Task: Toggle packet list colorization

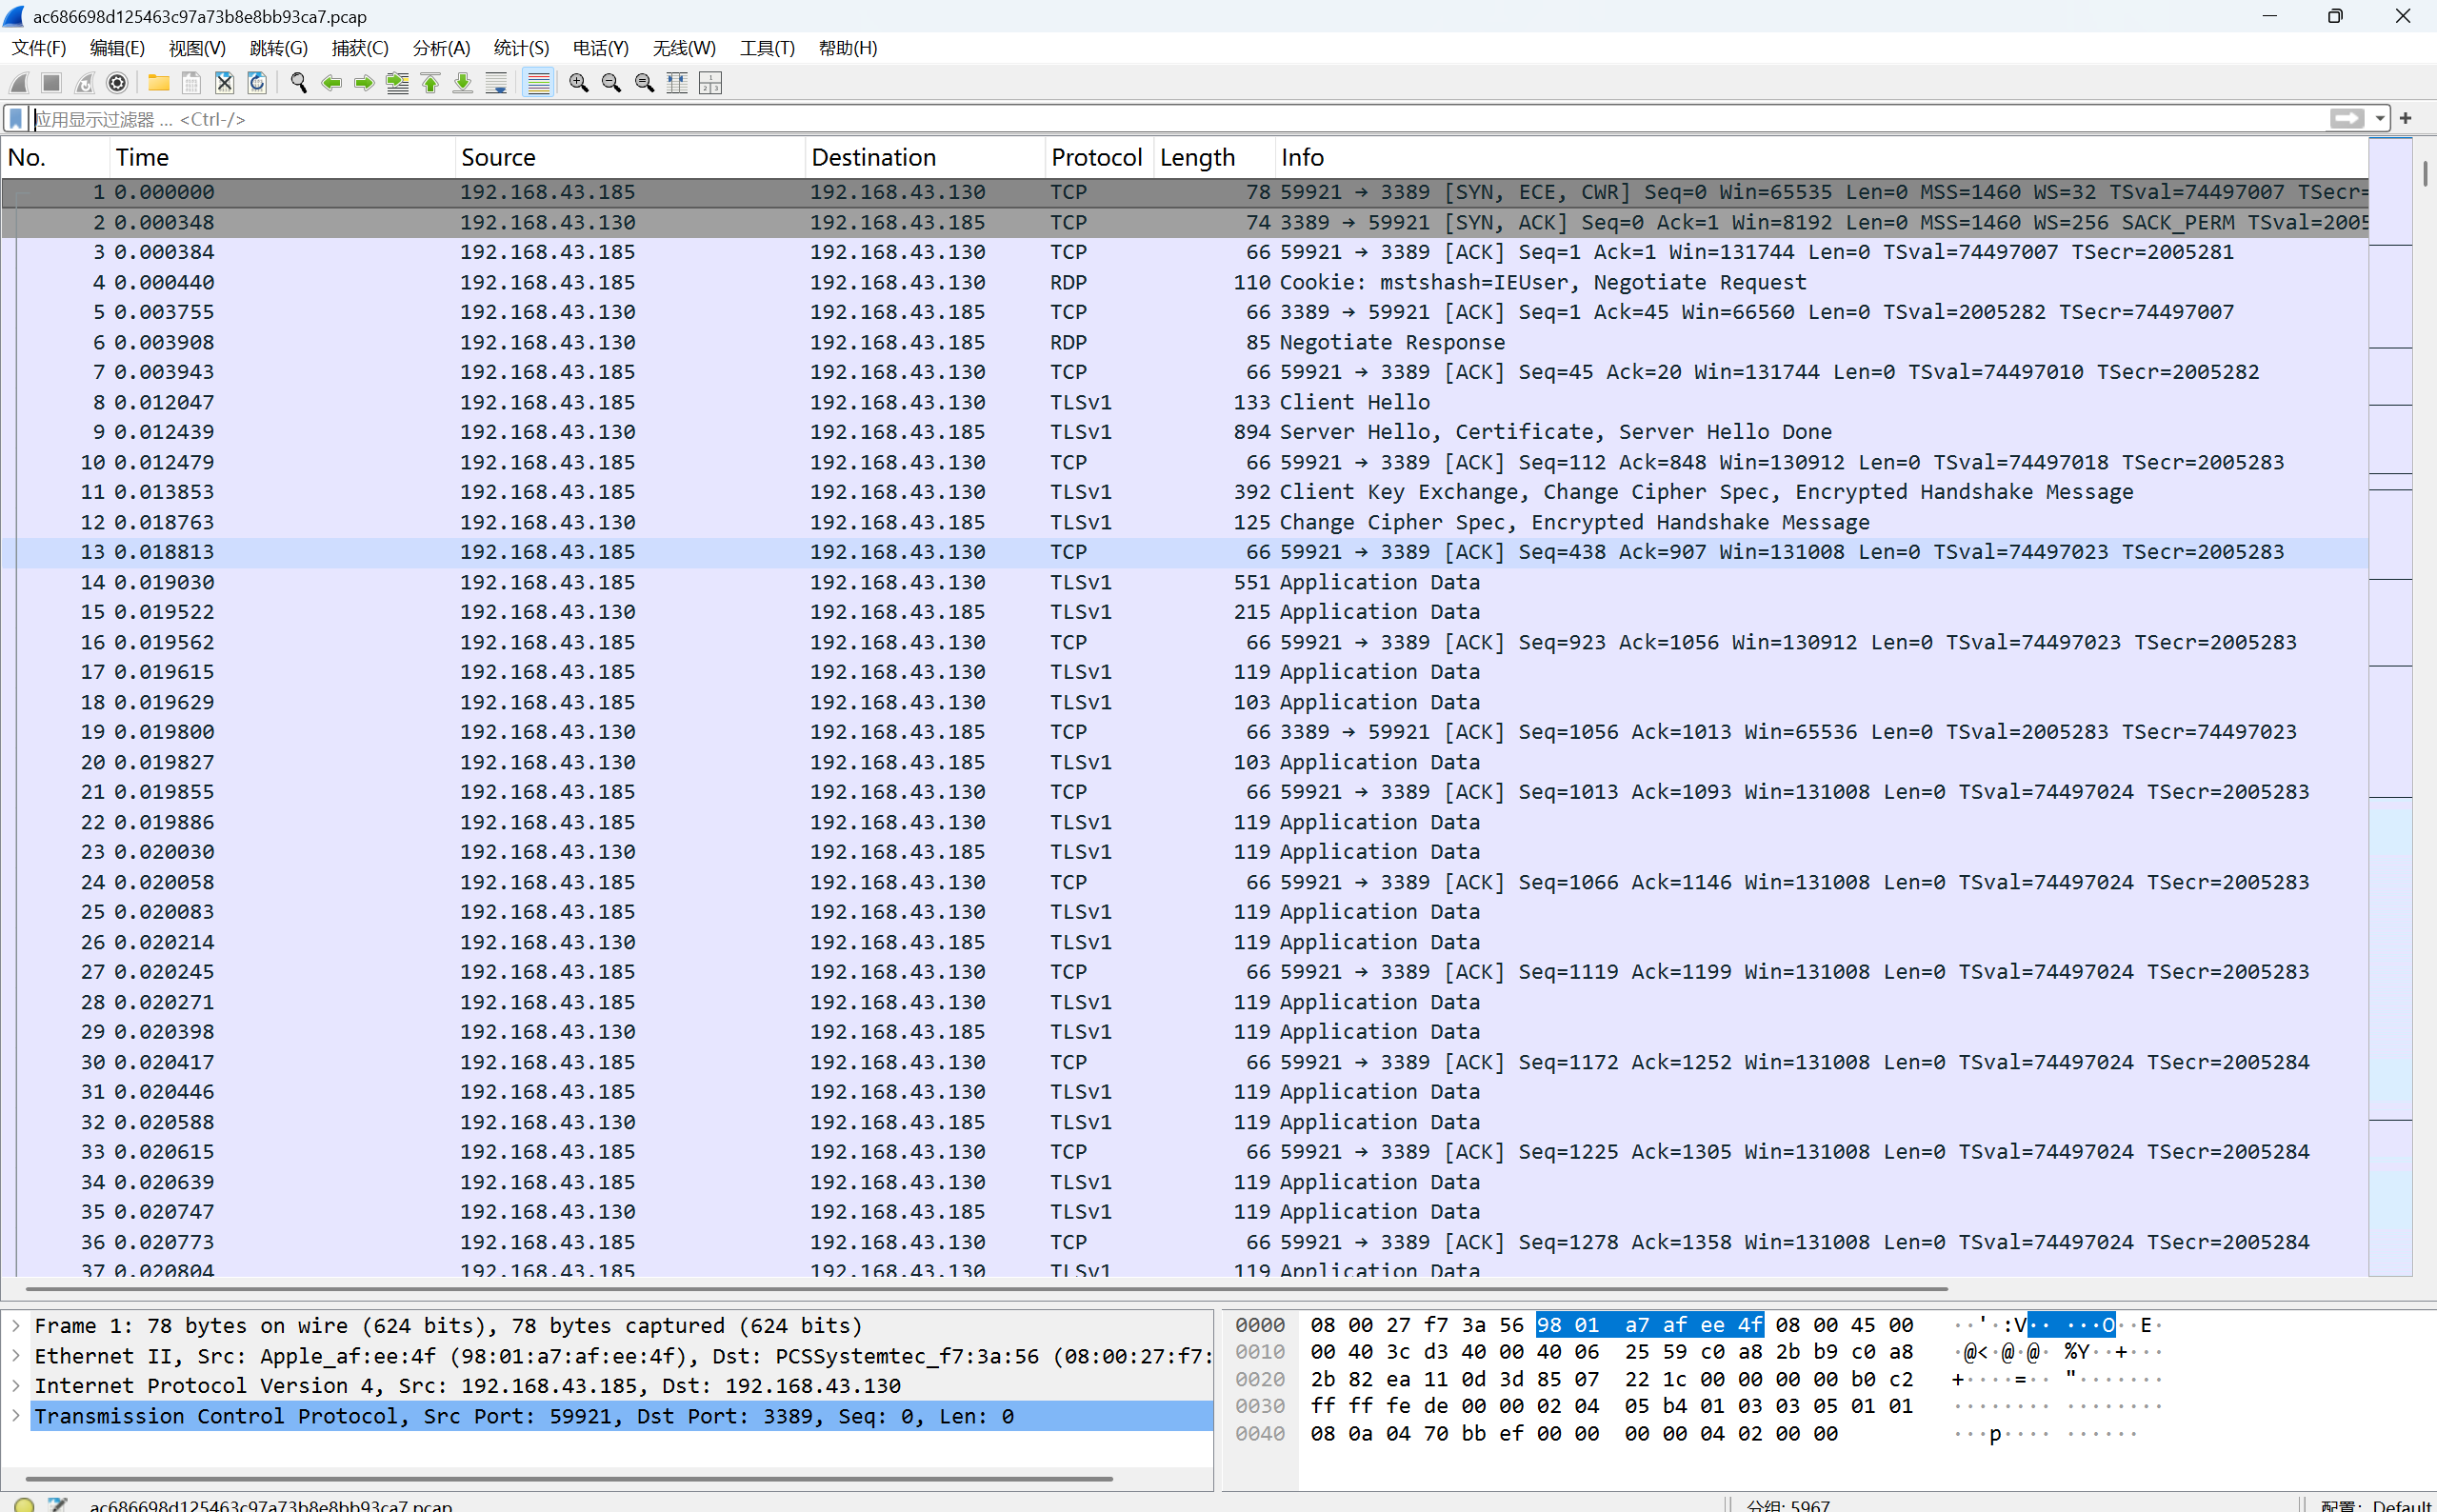Action: 538,83
